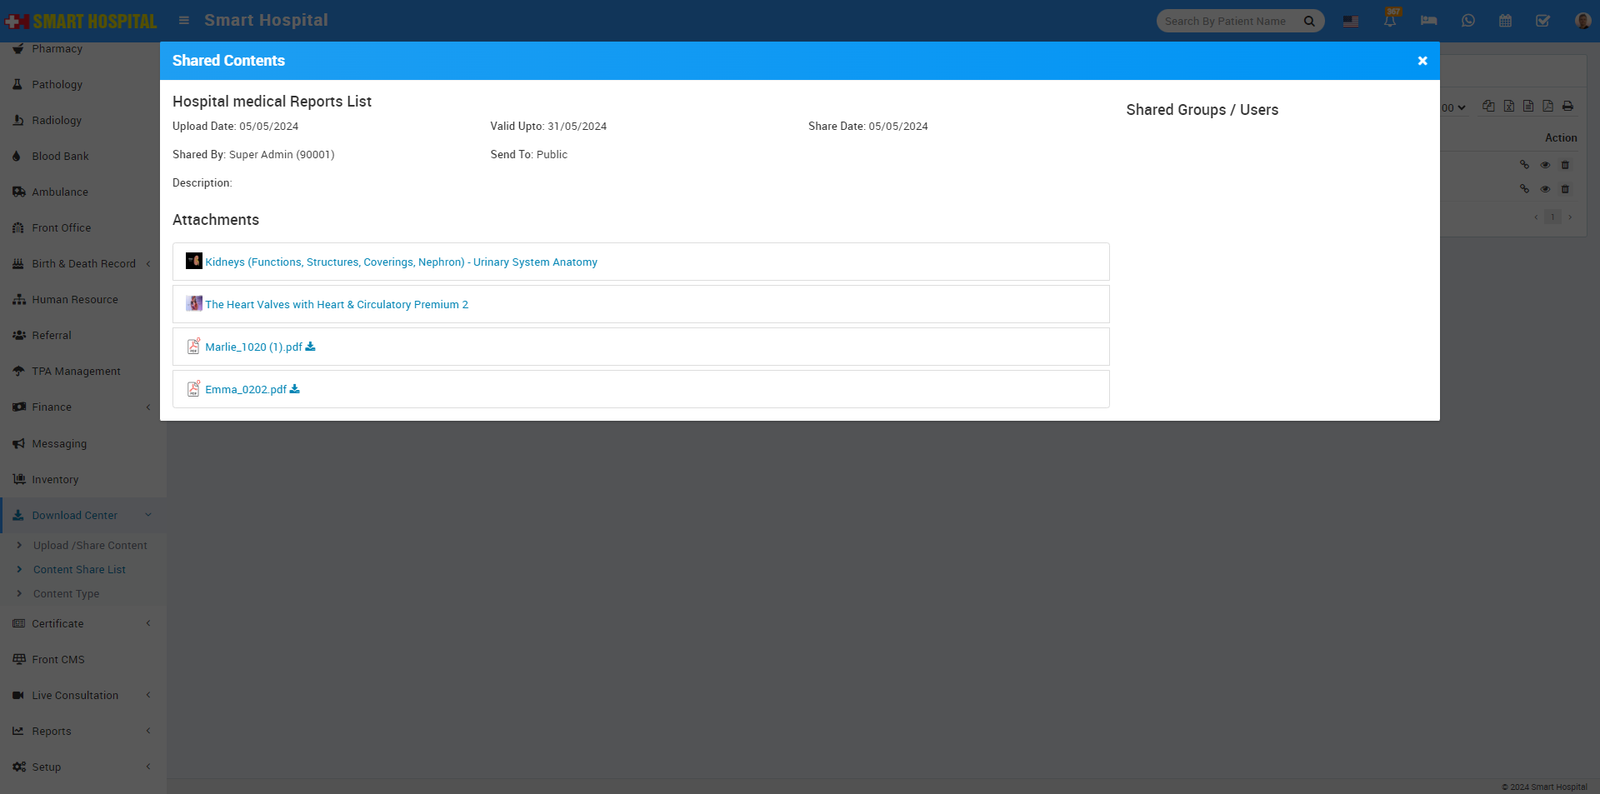Download the Emma_0202.pdf file
Image resolution: width=1600 pixels, height=794 pixels.
point(294,390)
